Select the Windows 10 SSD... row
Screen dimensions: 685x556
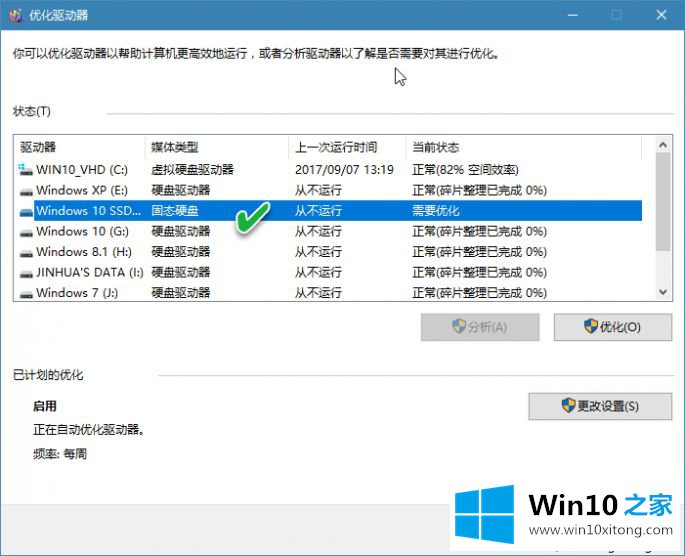(x=330, y=211)
